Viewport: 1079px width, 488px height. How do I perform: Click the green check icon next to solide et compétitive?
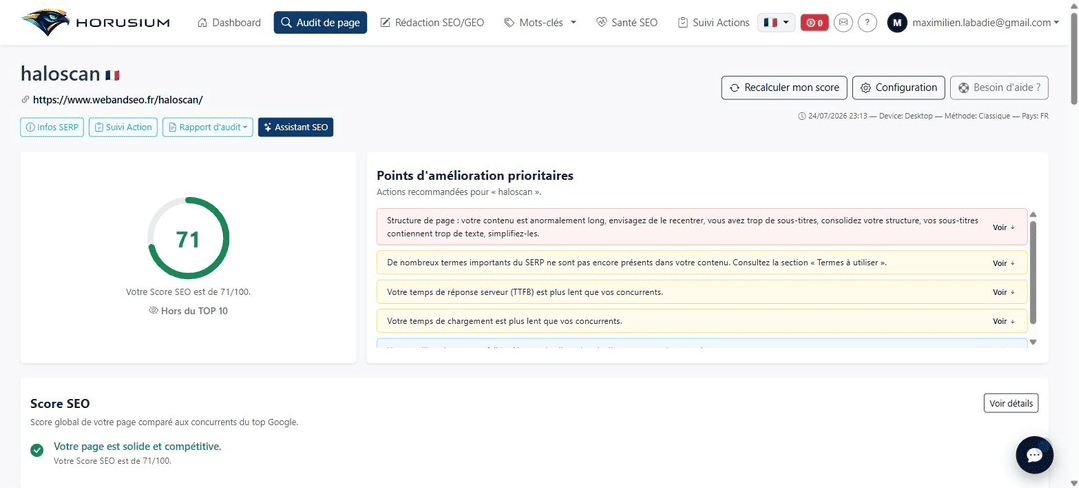click(x=37, y=450)
